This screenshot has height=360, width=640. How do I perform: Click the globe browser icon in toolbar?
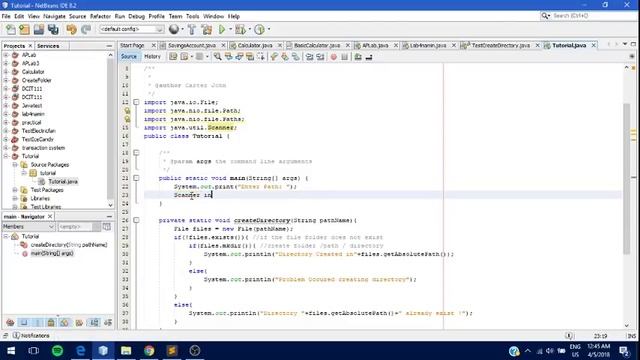pyautogui.click(x=174, y=29)
